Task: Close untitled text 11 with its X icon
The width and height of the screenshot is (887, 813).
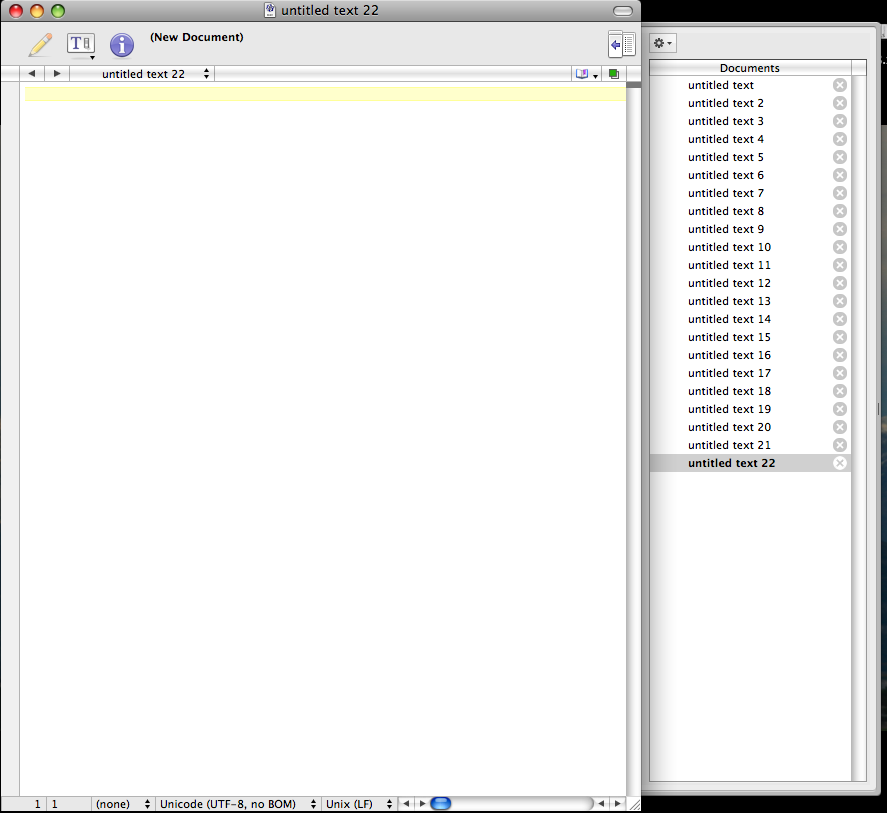Action: [840, 265]
